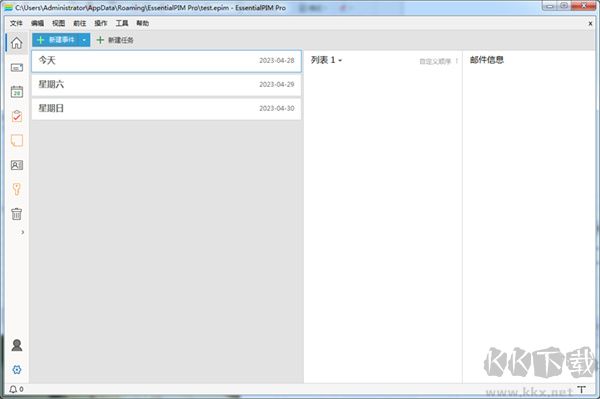The width and height of the screenshot is (600, 399).
Task: Click the user account icon
Action: [16, 345]
